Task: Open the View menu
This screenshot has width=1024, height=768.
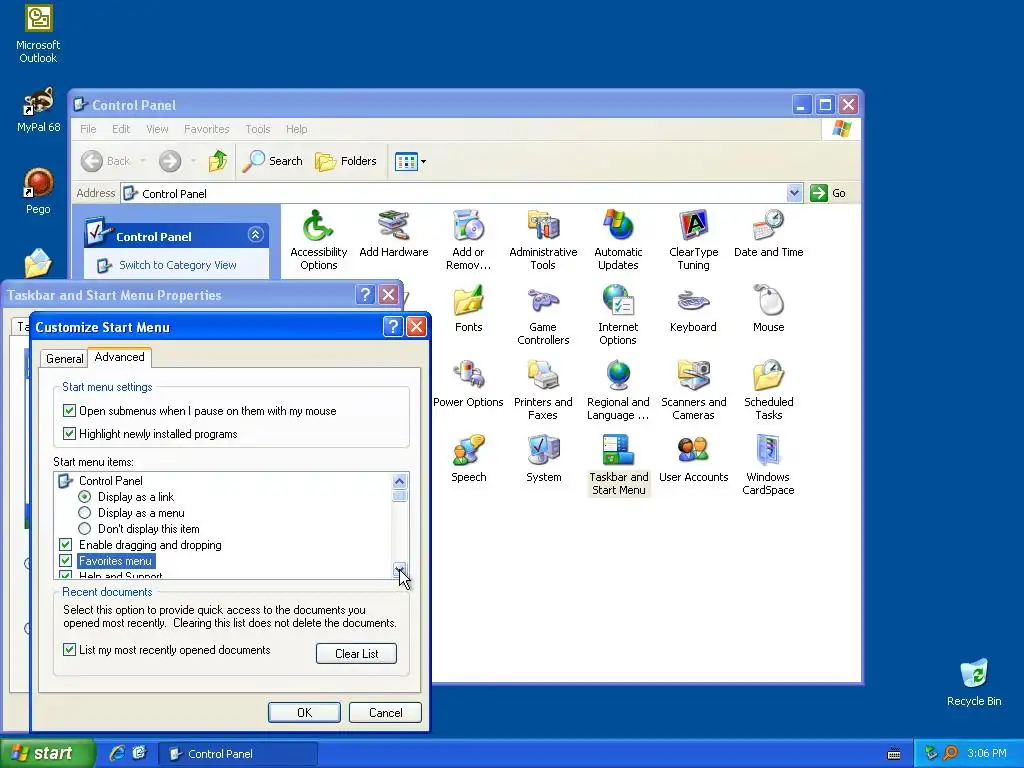Action: pyautogui.click(x=157, y=129)
